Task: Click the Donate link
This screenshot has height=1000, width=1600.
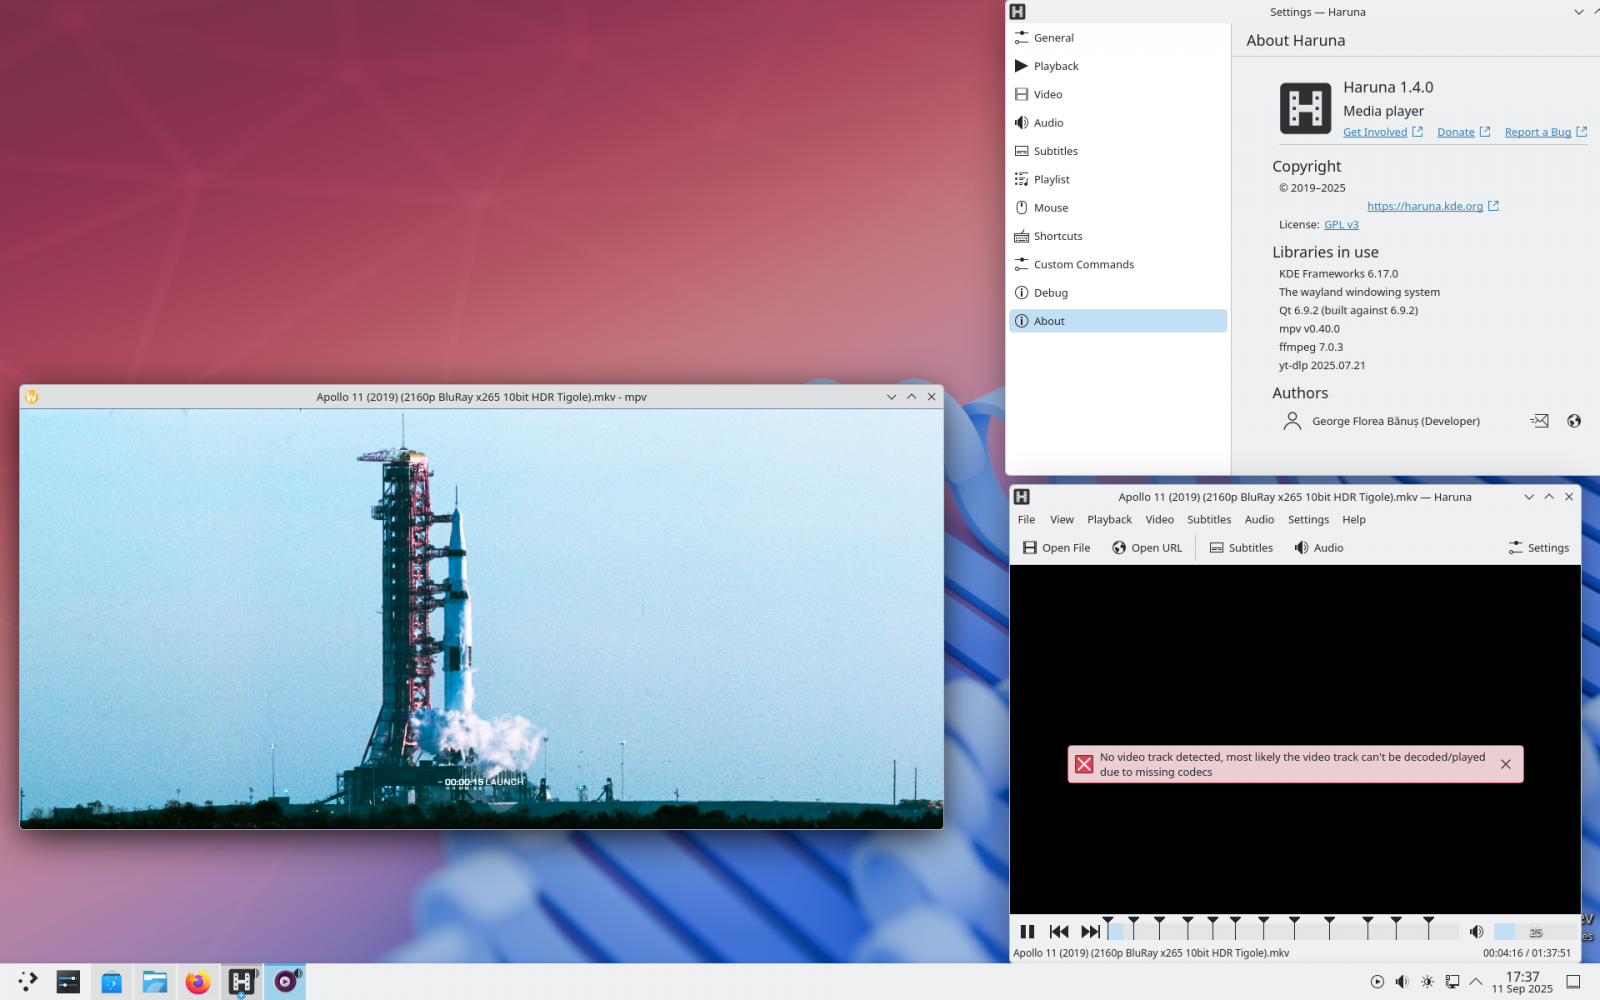Action: (x=1456, y=133)
